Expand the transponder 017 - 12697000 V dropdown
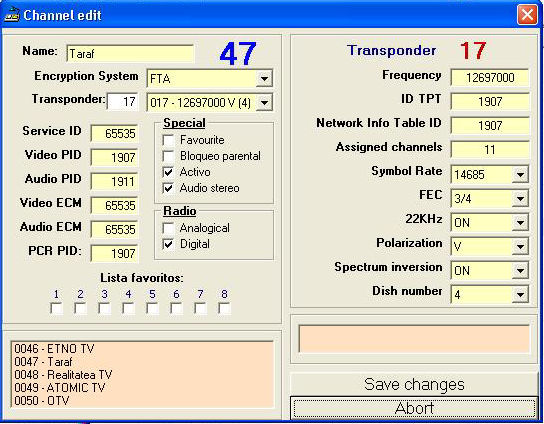Image resolution: width=544 pixels, height=424 pixels. (264, 103)
